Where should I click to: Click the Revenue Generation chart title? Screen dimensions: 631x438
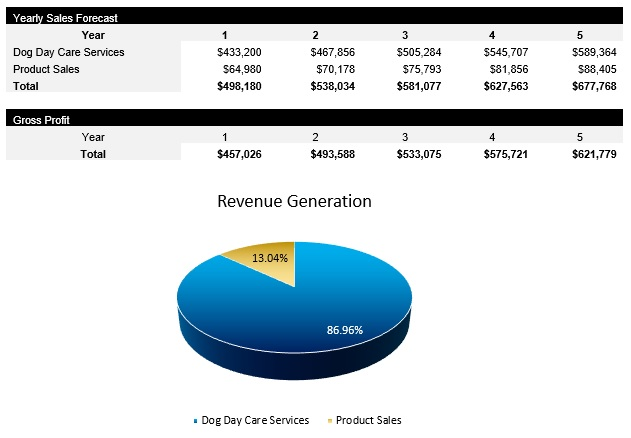tap(294, 201)
